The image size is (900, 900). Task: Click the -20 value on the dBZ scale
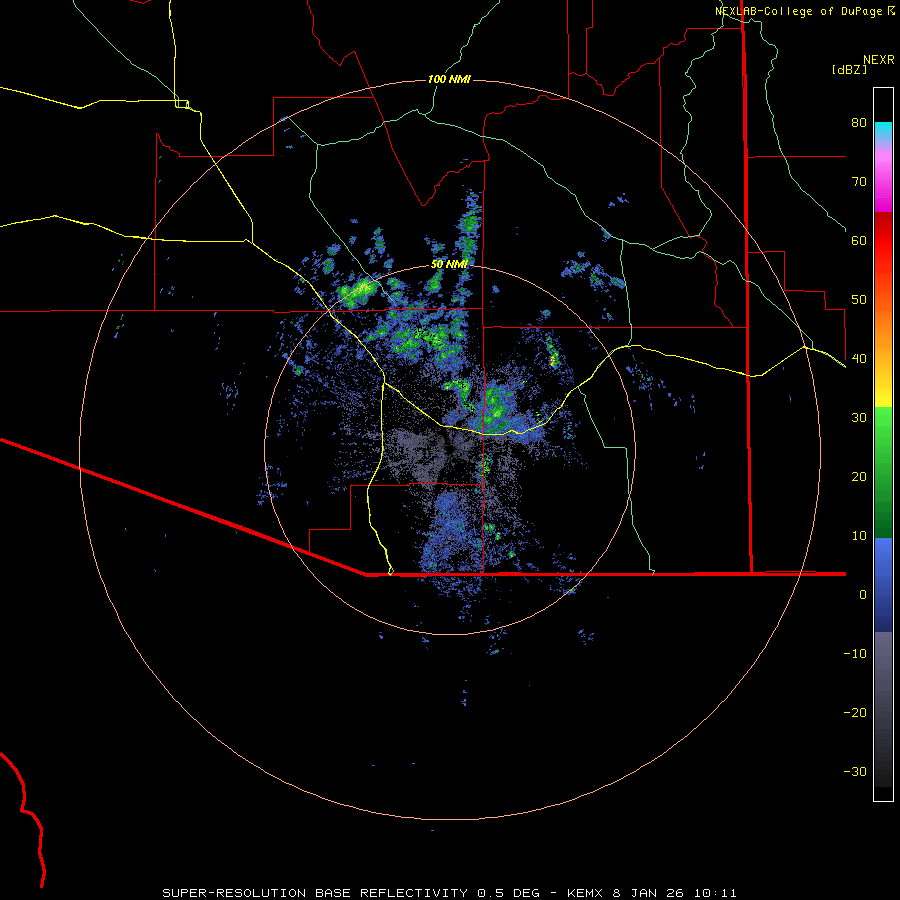[855, 712]
